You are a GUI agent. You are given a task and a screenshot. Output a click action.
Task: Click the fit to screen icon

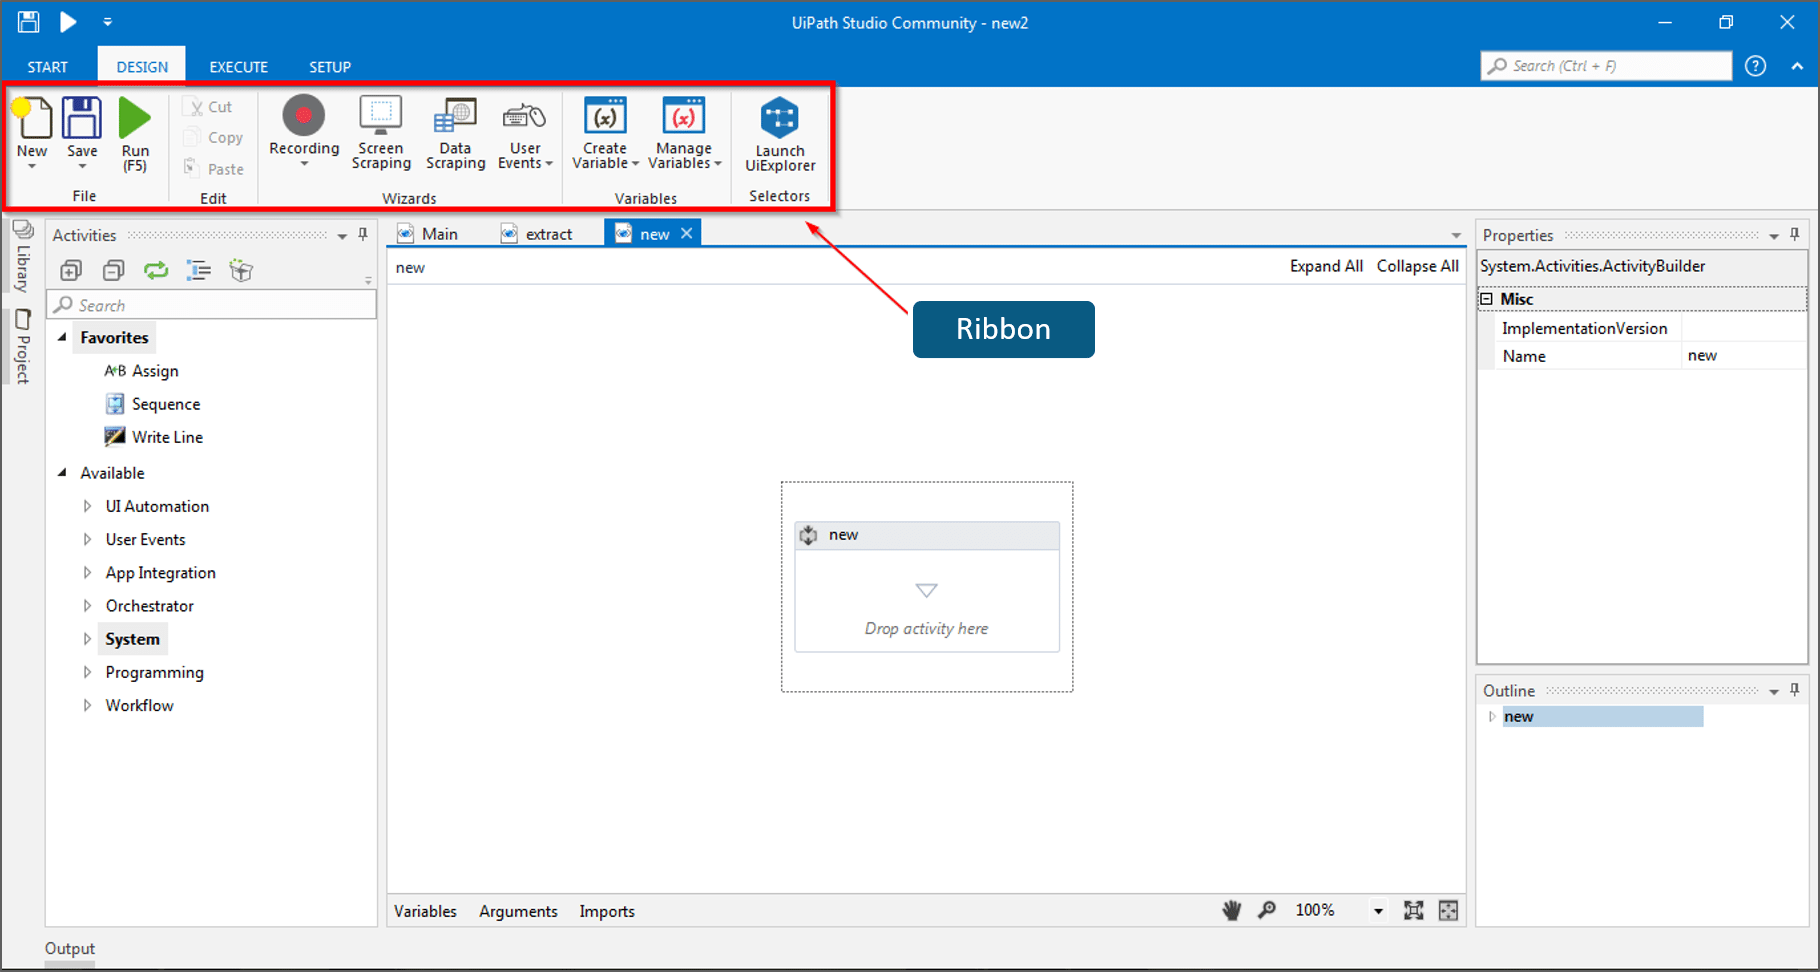click(x=1413, y=910)
